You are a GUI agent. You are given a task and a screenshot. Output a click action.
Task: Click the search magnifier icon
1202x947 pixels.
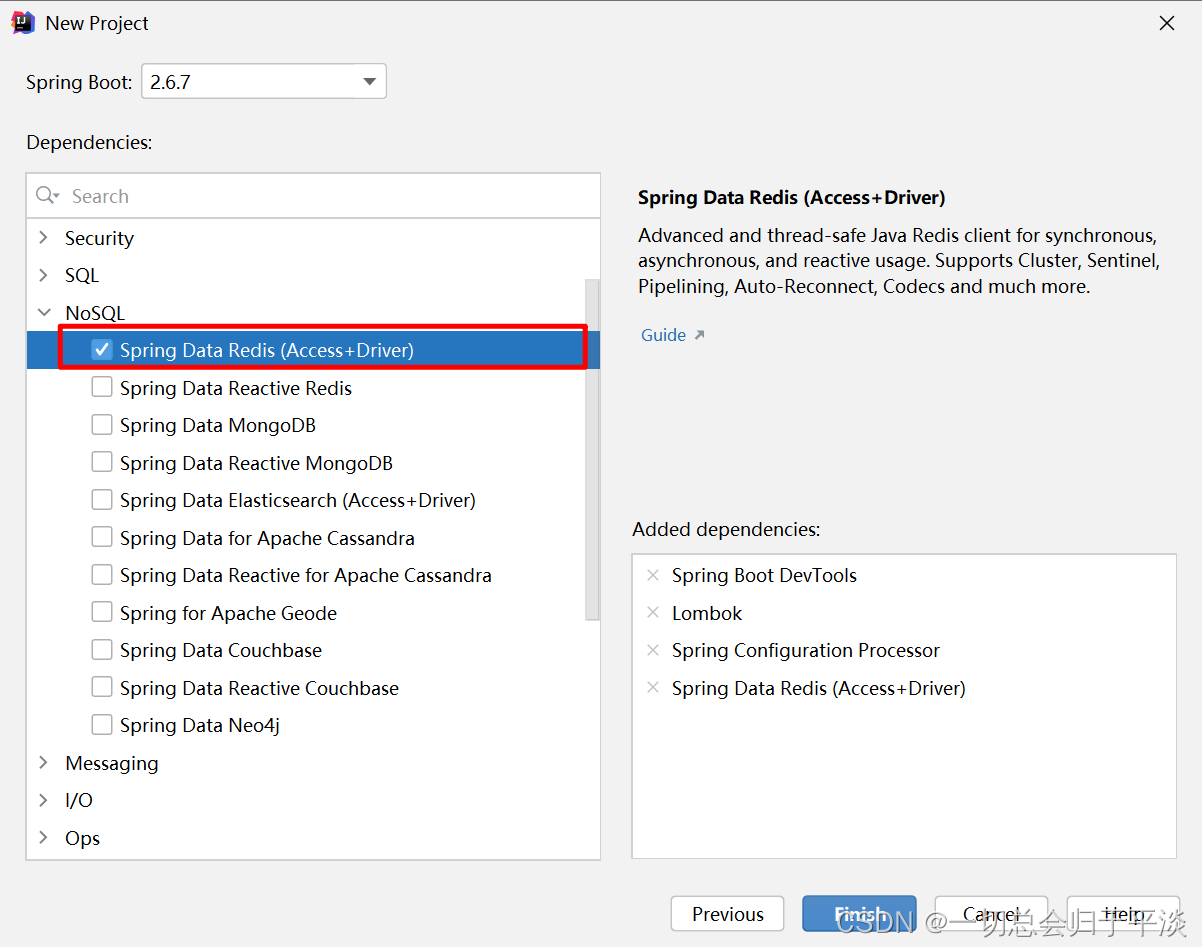point(45,195)
